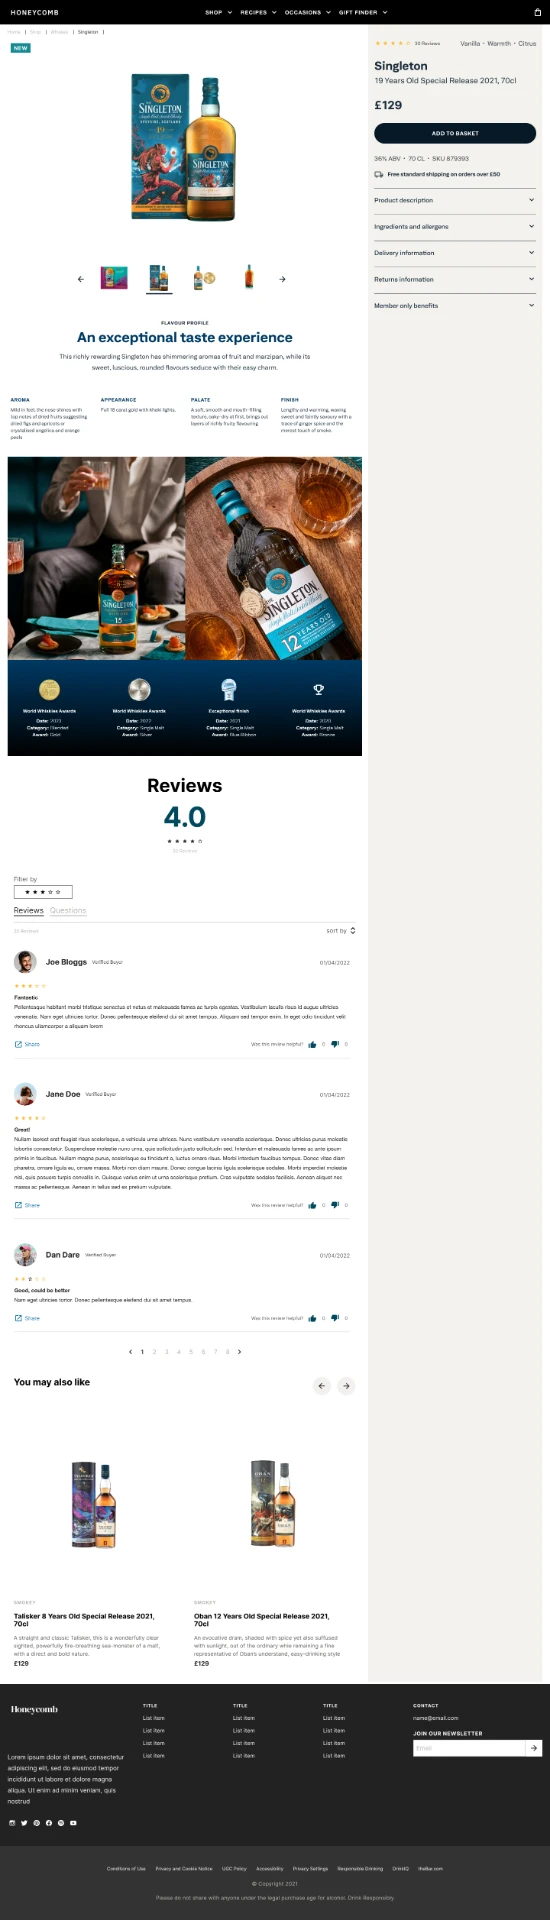Submit newsletter email with arrow button
550x1920 pixels.
click(534, 1748)
